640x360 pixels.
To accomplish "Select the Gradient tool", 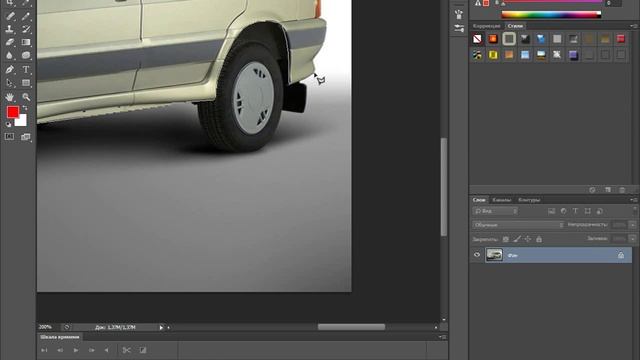I will [26, 42].
